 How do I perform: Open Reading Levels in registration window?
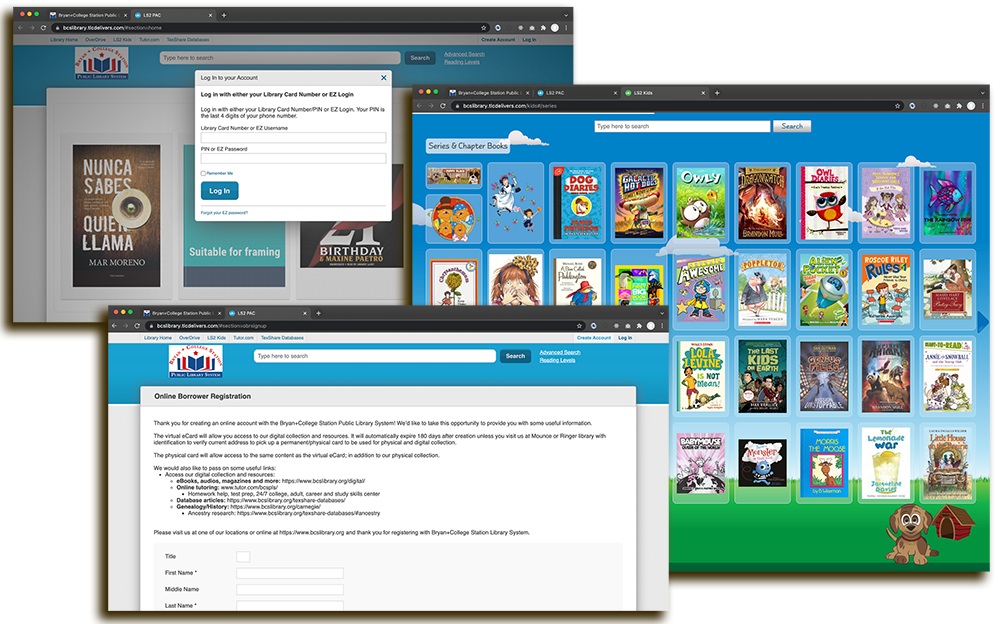click(557, 360)
